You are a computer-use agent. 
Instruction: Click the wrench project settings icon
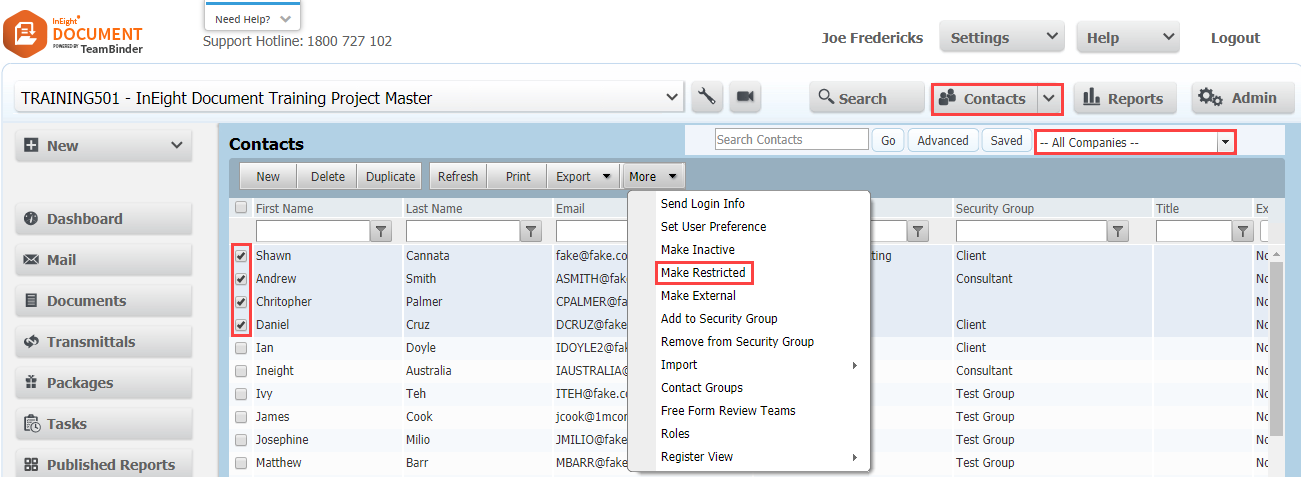(707, 97)
